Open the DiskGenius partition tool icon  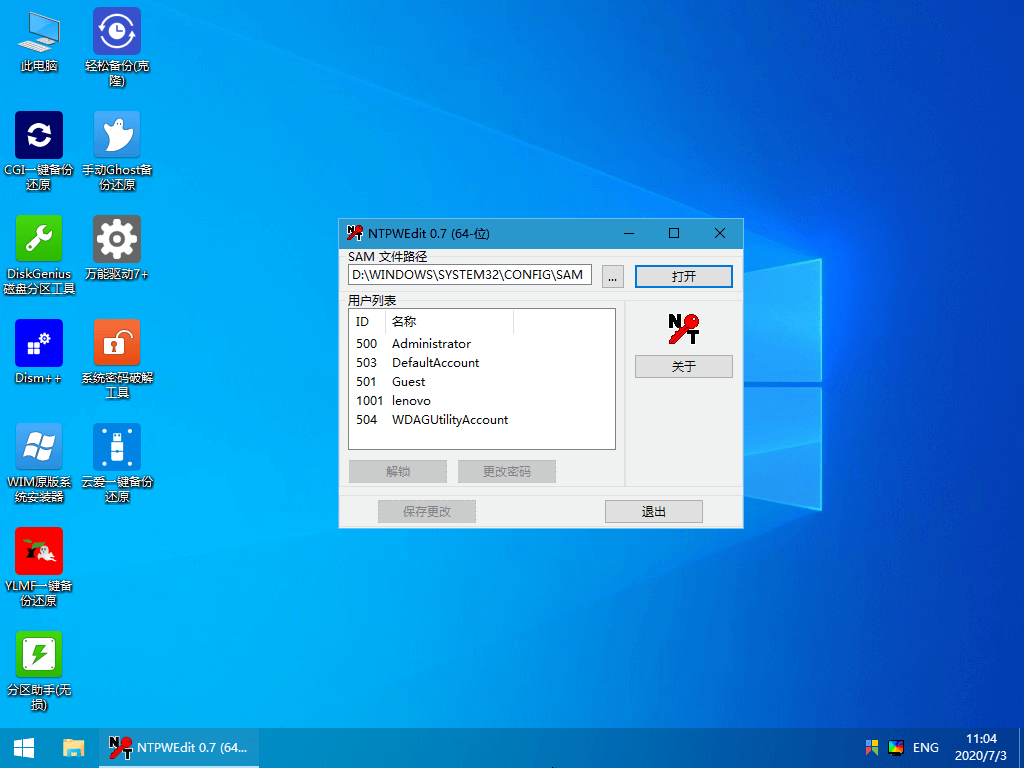point(39,240)
